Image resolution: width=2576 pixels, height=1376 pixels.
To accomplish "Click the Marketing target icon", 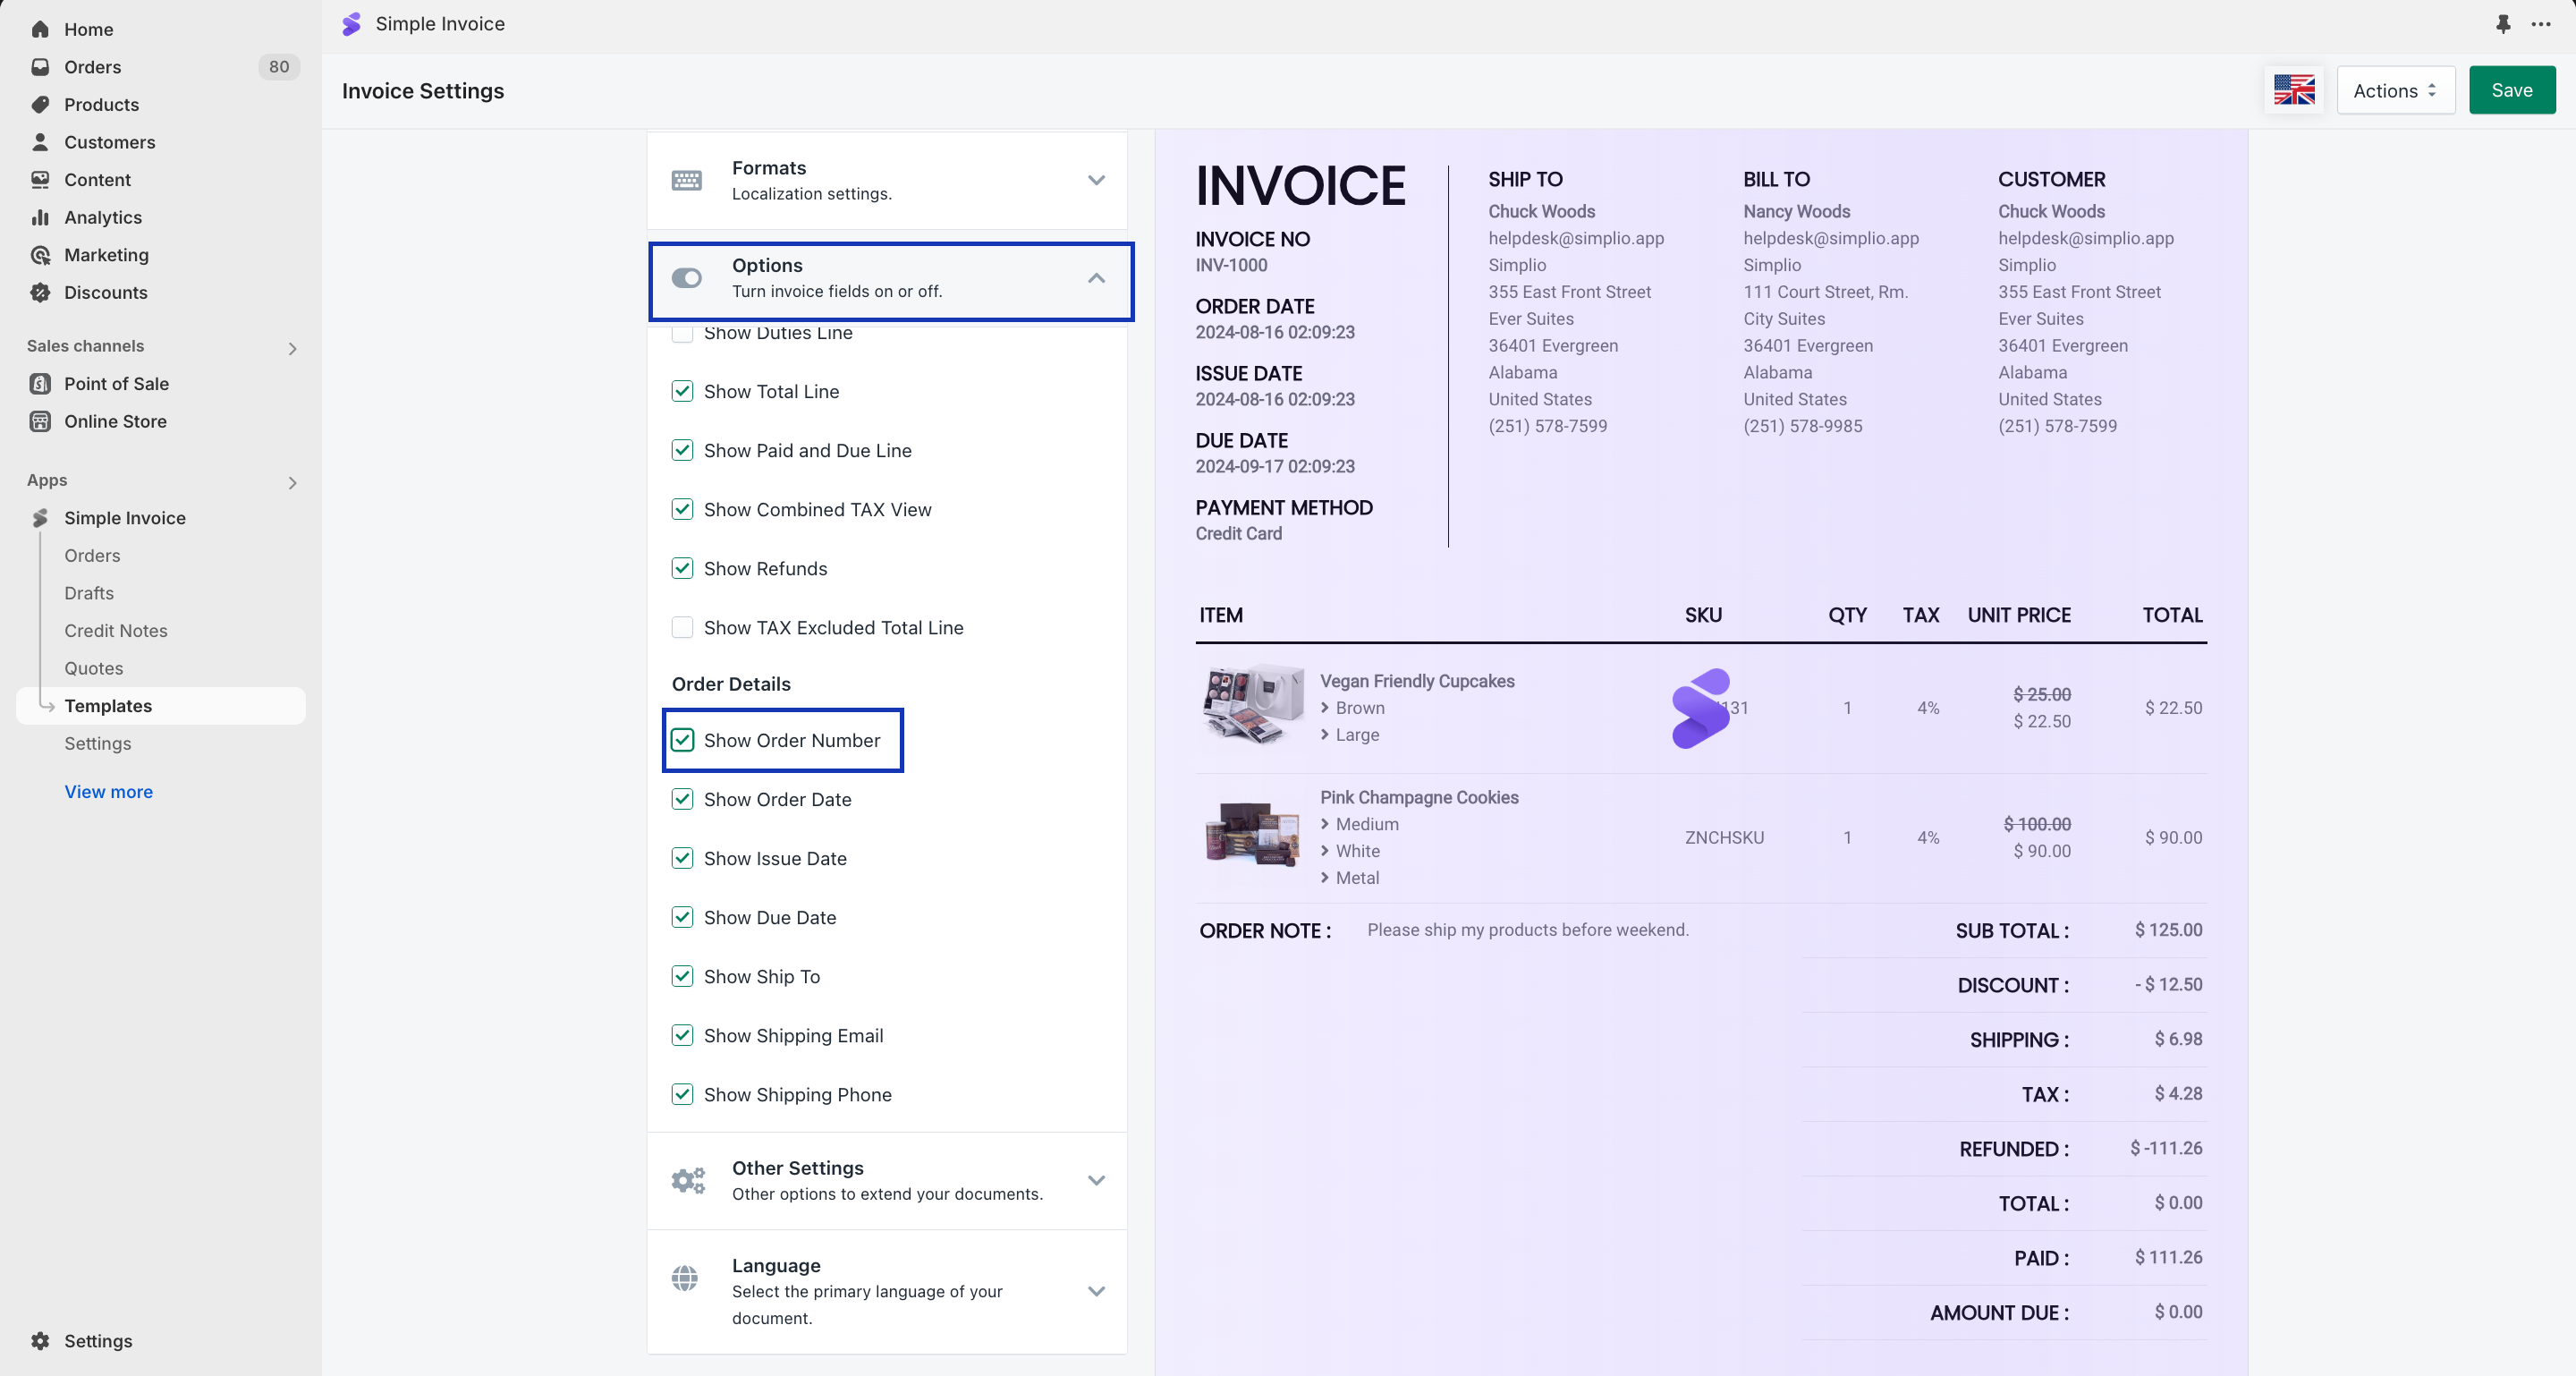I will pyautogui.click(x=40, y=255).
